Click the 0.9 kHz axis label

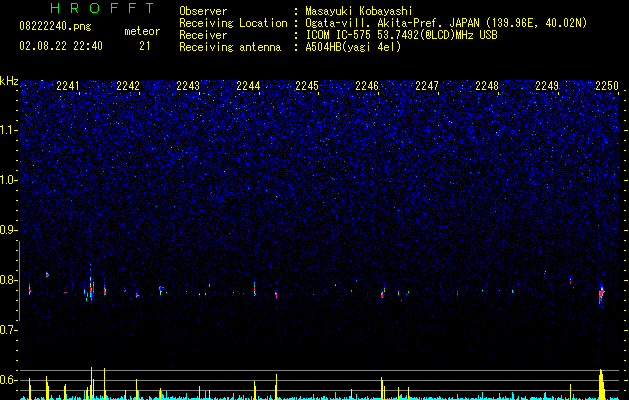coord(8,230)
